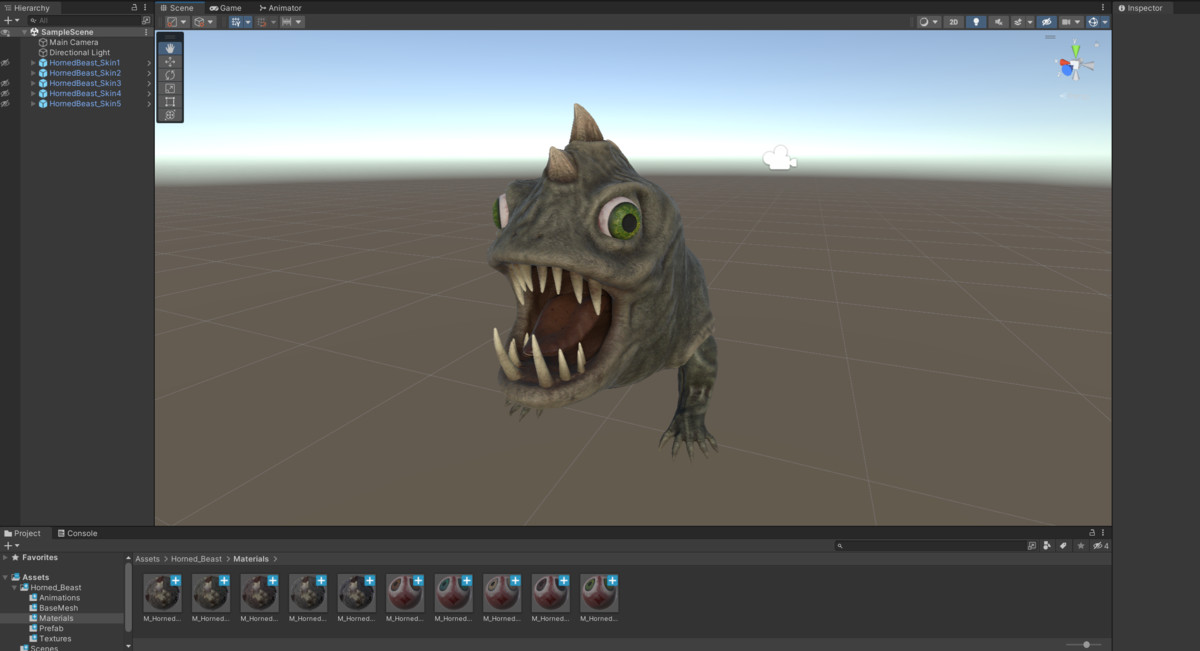The height and width of the screenshot is (651, 1200).
Task: Toggle 2D view mode in Scene
Action: pyautogui.click(x=954, y=22)
